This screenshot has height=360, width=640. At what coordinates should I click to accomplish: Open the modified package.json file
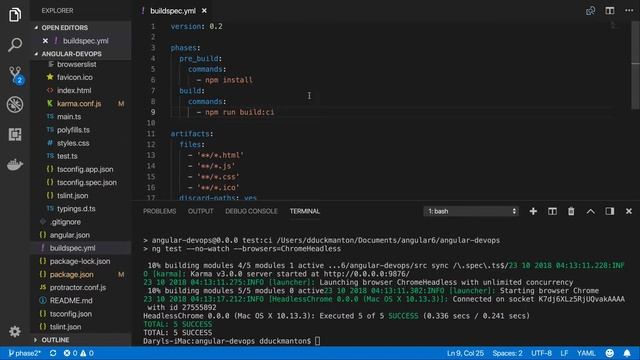tap(71, 275)
